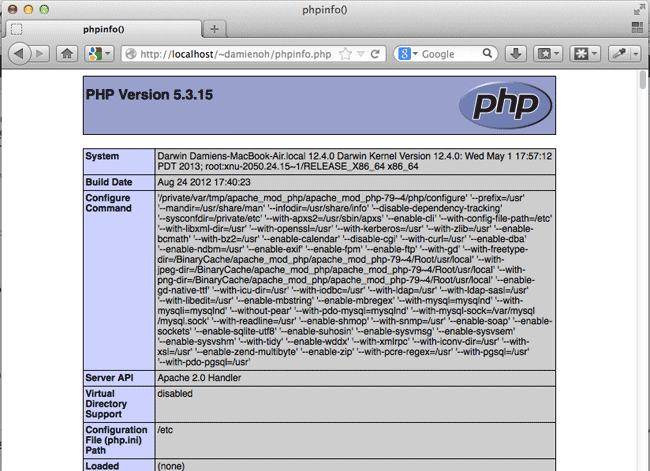The image size is (650, 471).
Task: Select the 'PHP Version 5.3.15' heading
Action: (149, 95)
